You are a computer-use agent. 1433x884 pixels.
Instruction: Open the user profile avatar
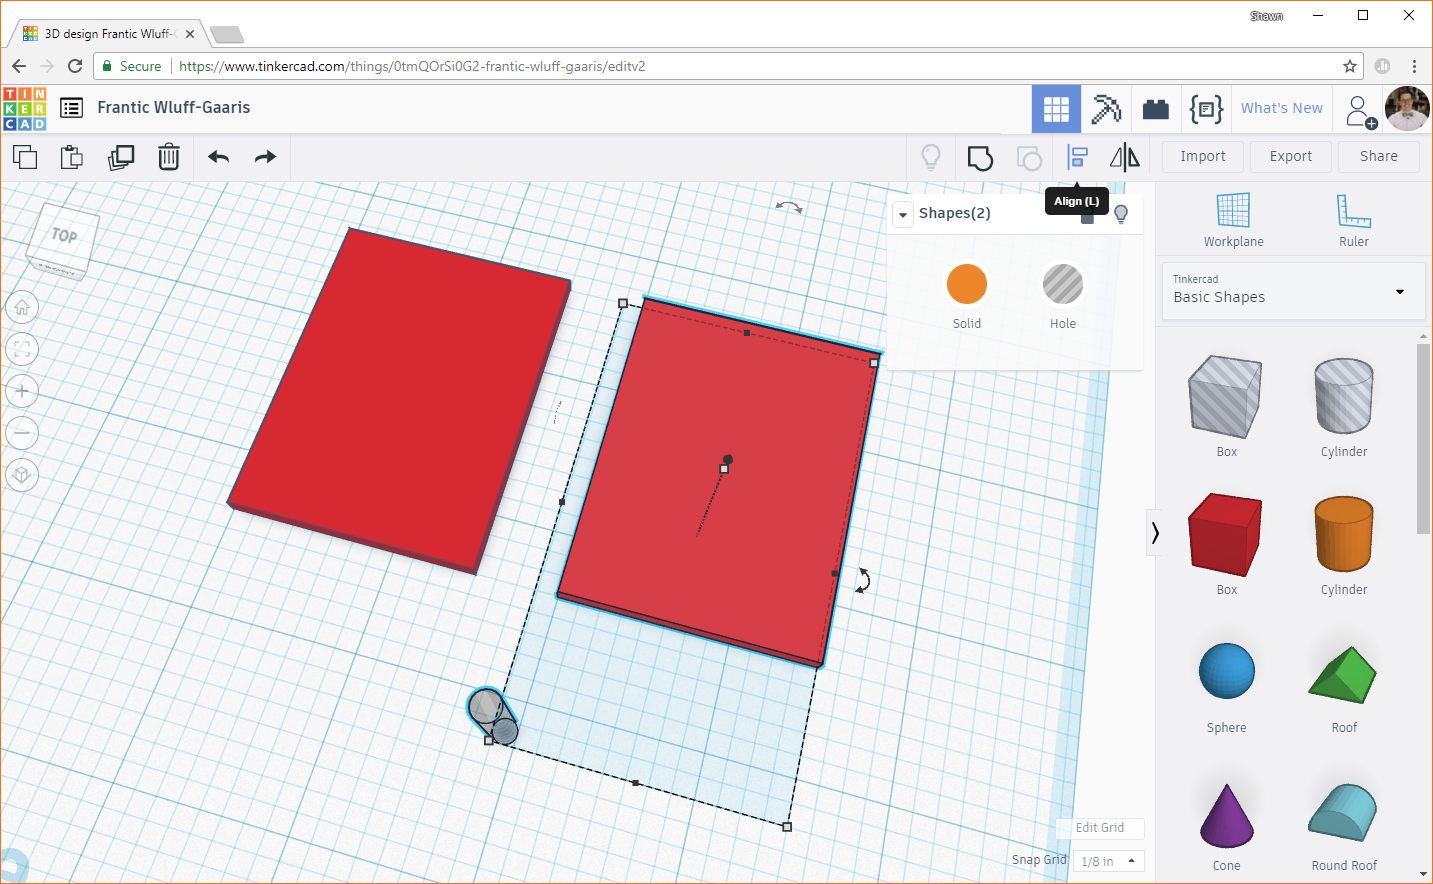1407,109
